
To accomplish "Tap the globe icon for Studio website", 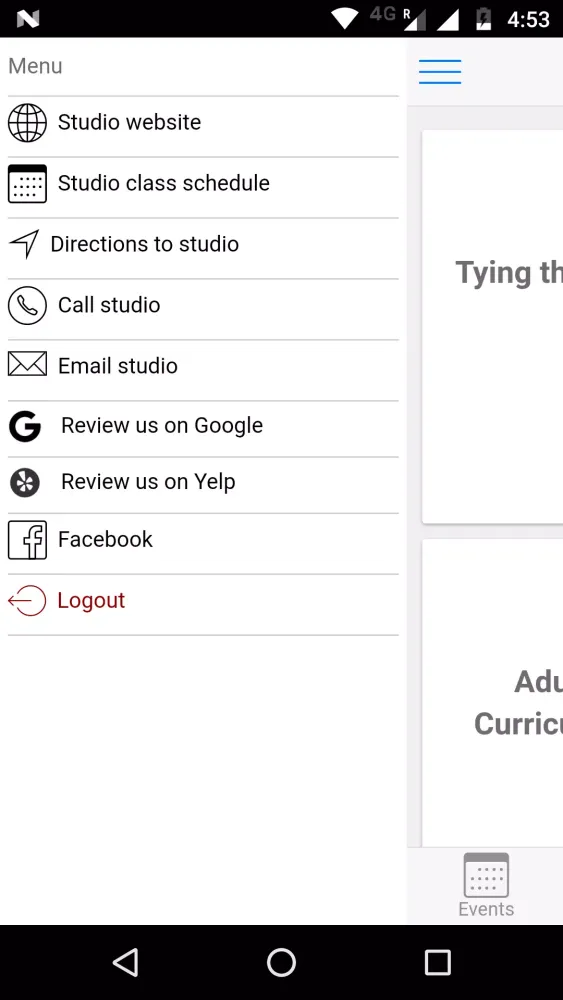I will click(x=27, y=122).
